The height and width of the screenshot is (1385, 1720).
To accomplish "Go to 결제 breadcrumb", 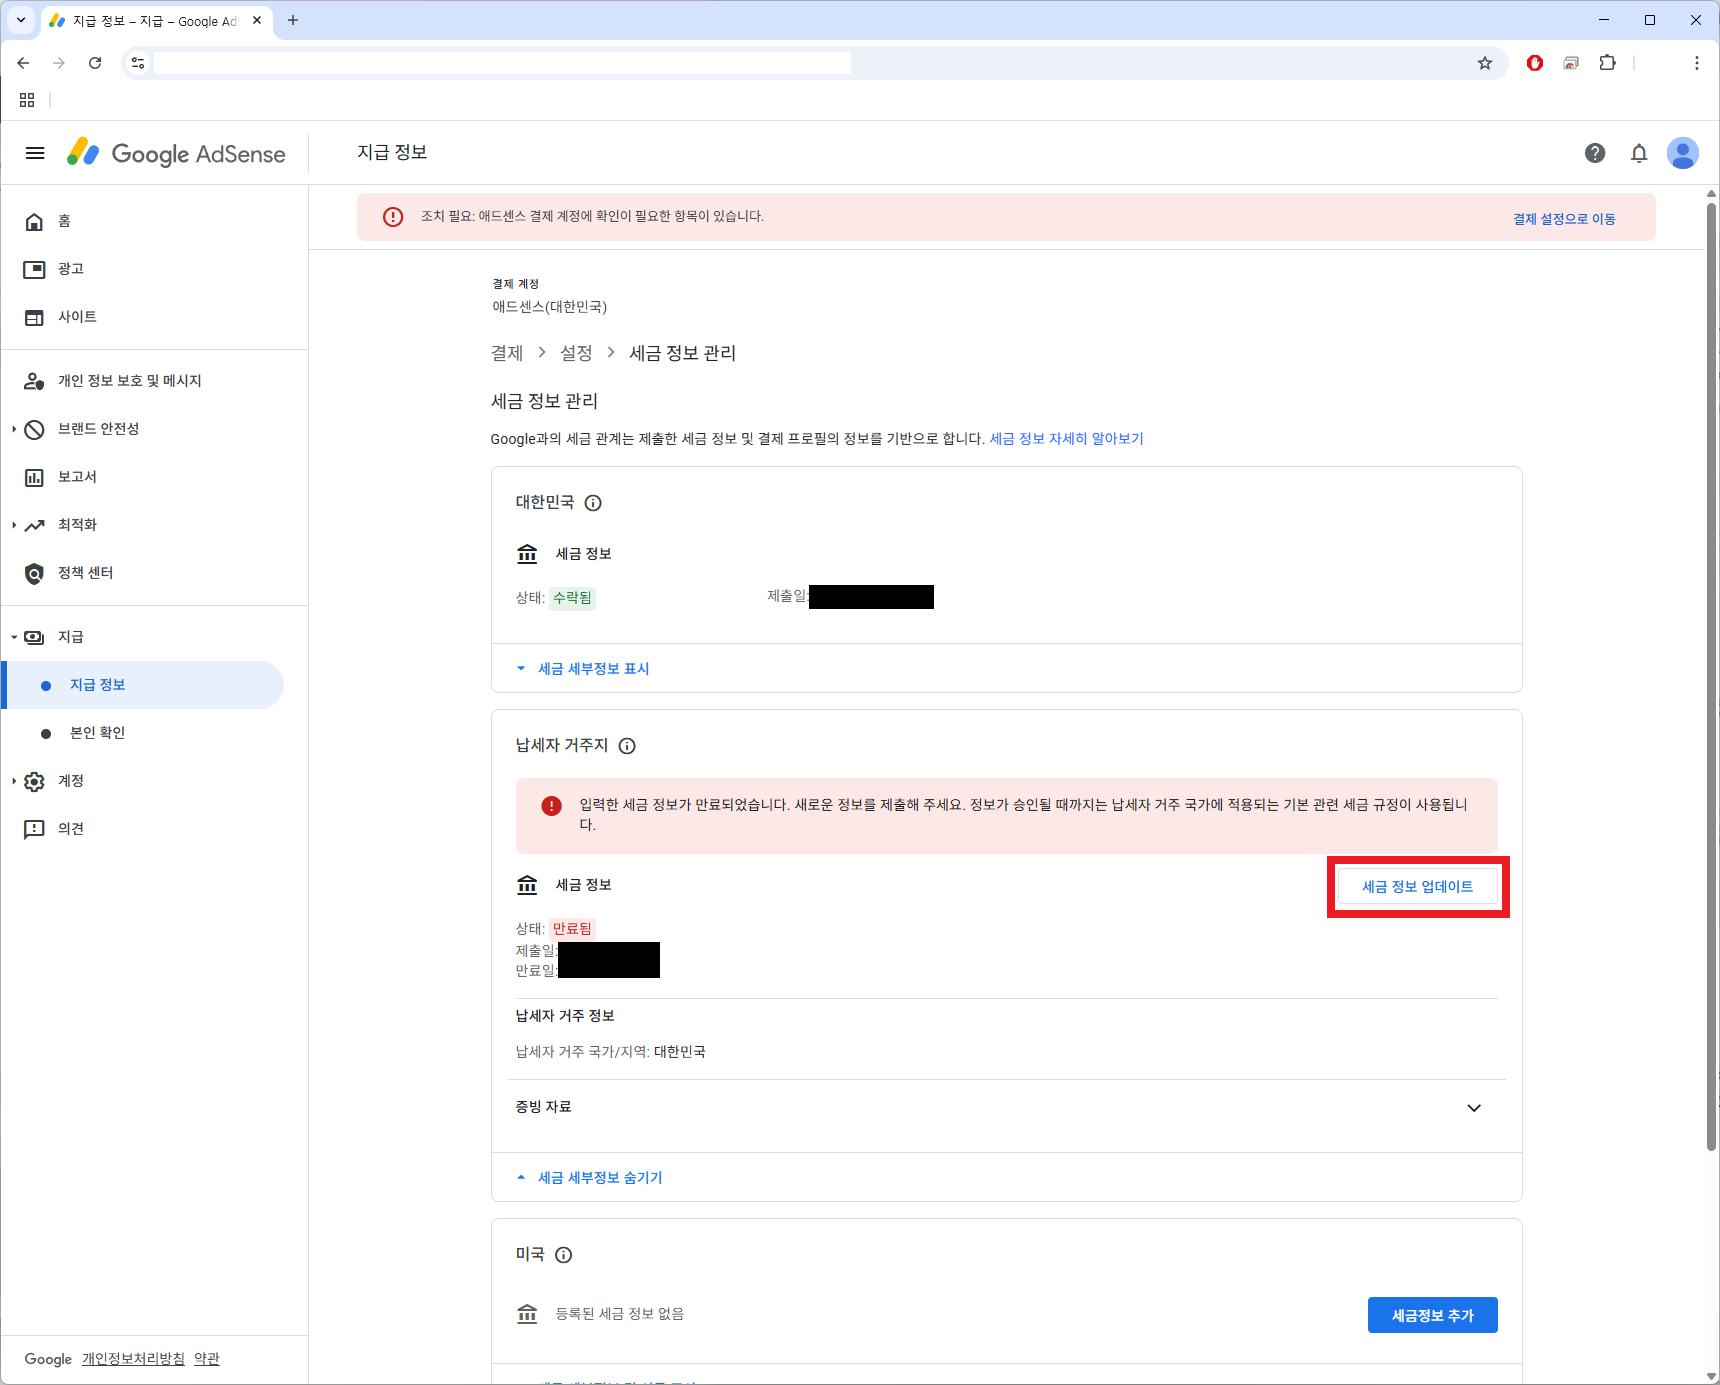I will (507, 353).
